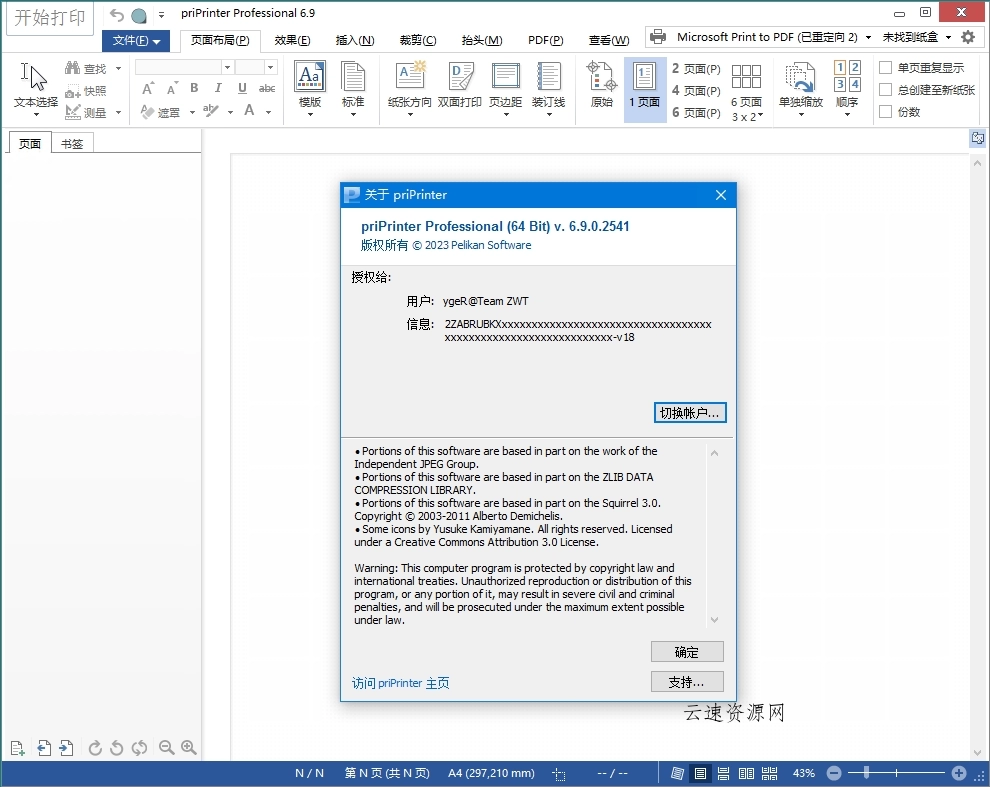
Task: Enable the 份数 (copies) checkbox
Action: coord(885,111)
